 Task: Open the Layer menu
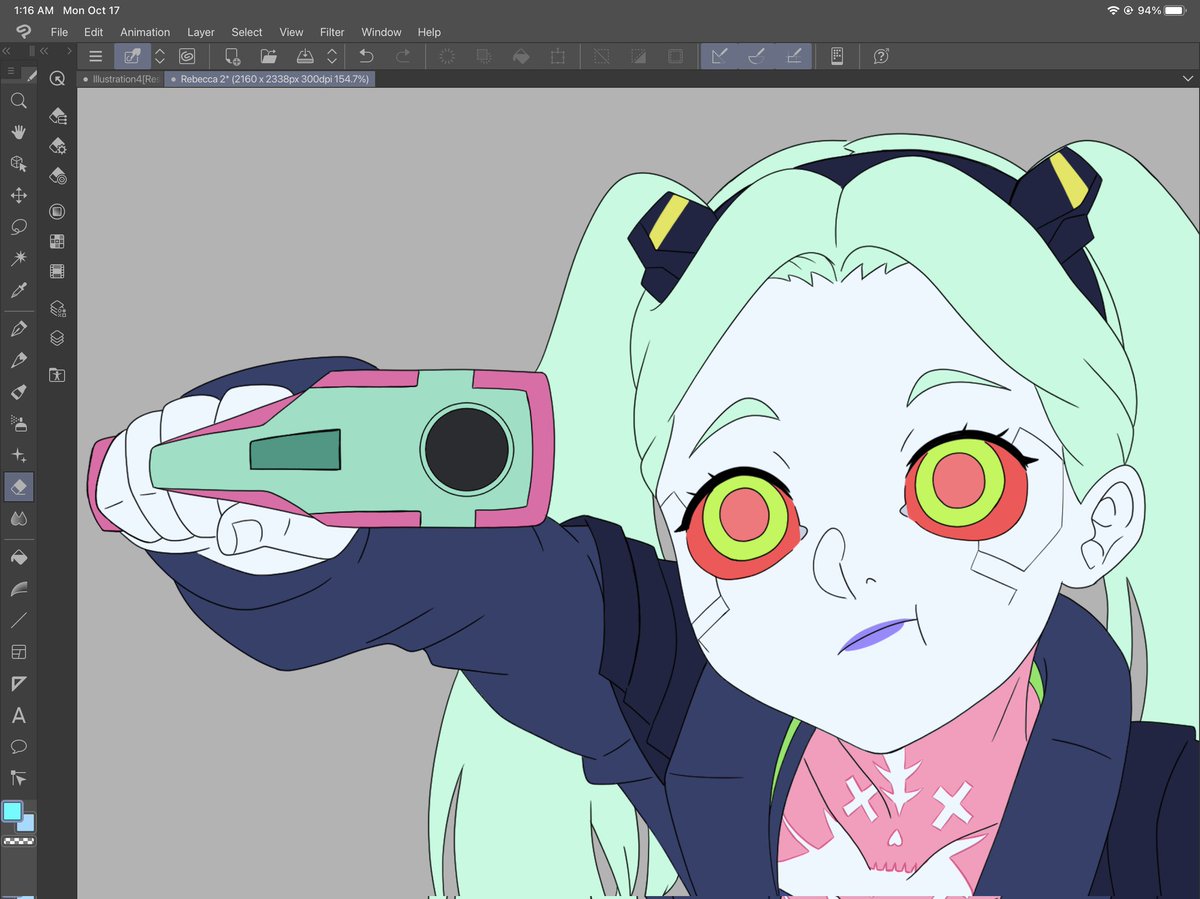(201, 32)
